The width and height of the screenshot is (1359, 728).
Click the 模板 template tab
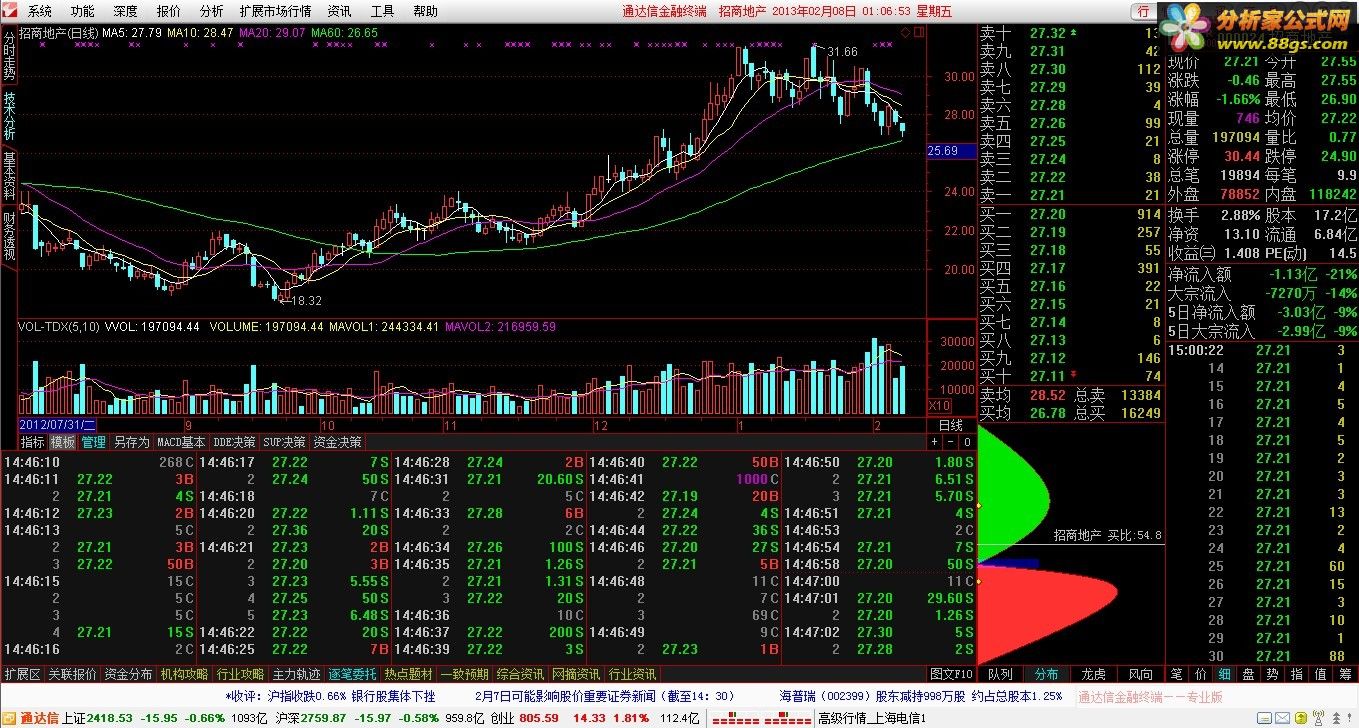click(63, 442)
